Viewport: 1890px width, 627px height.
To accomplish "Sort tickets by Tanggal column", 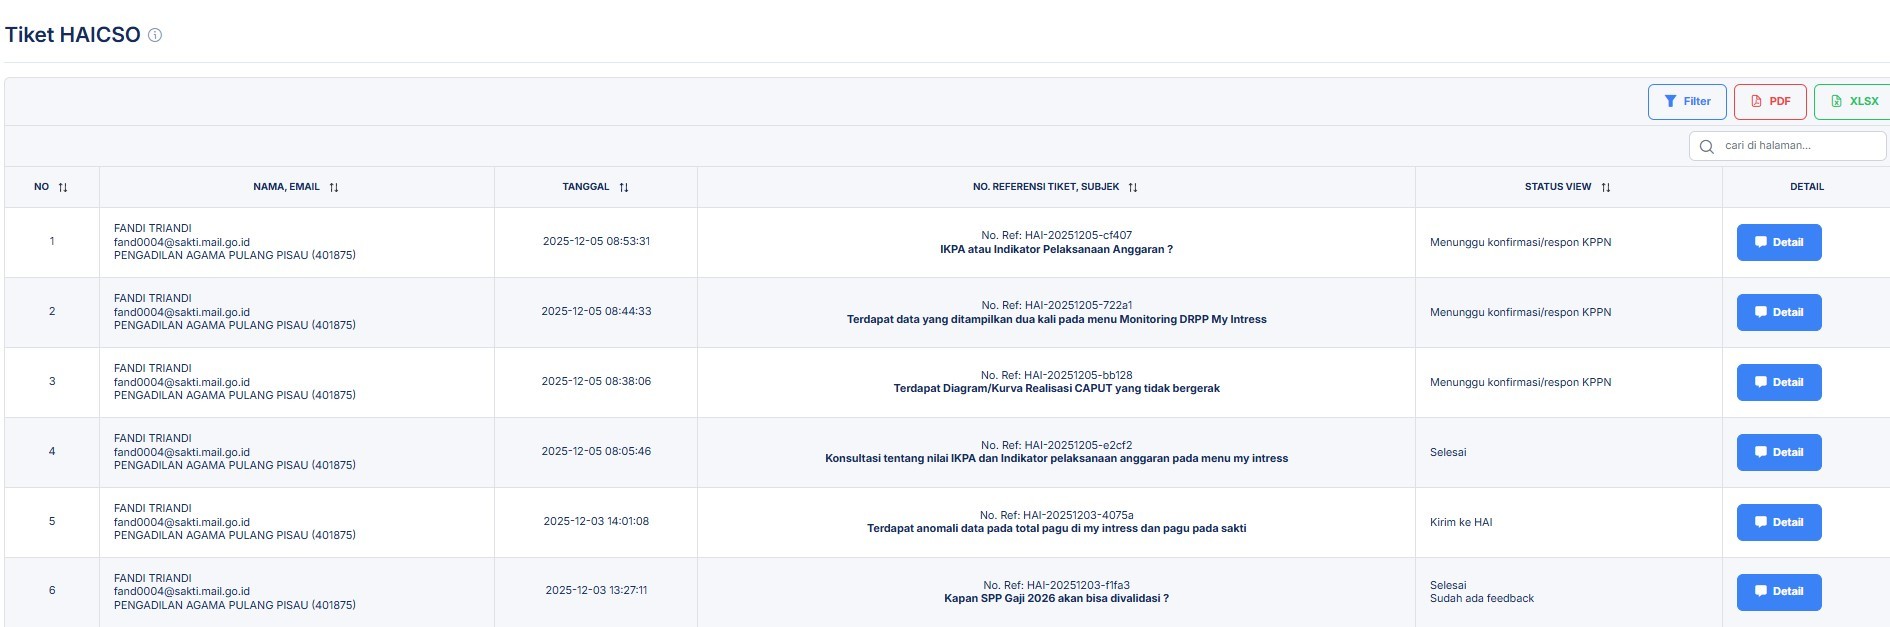I will (x=624, y=187).
